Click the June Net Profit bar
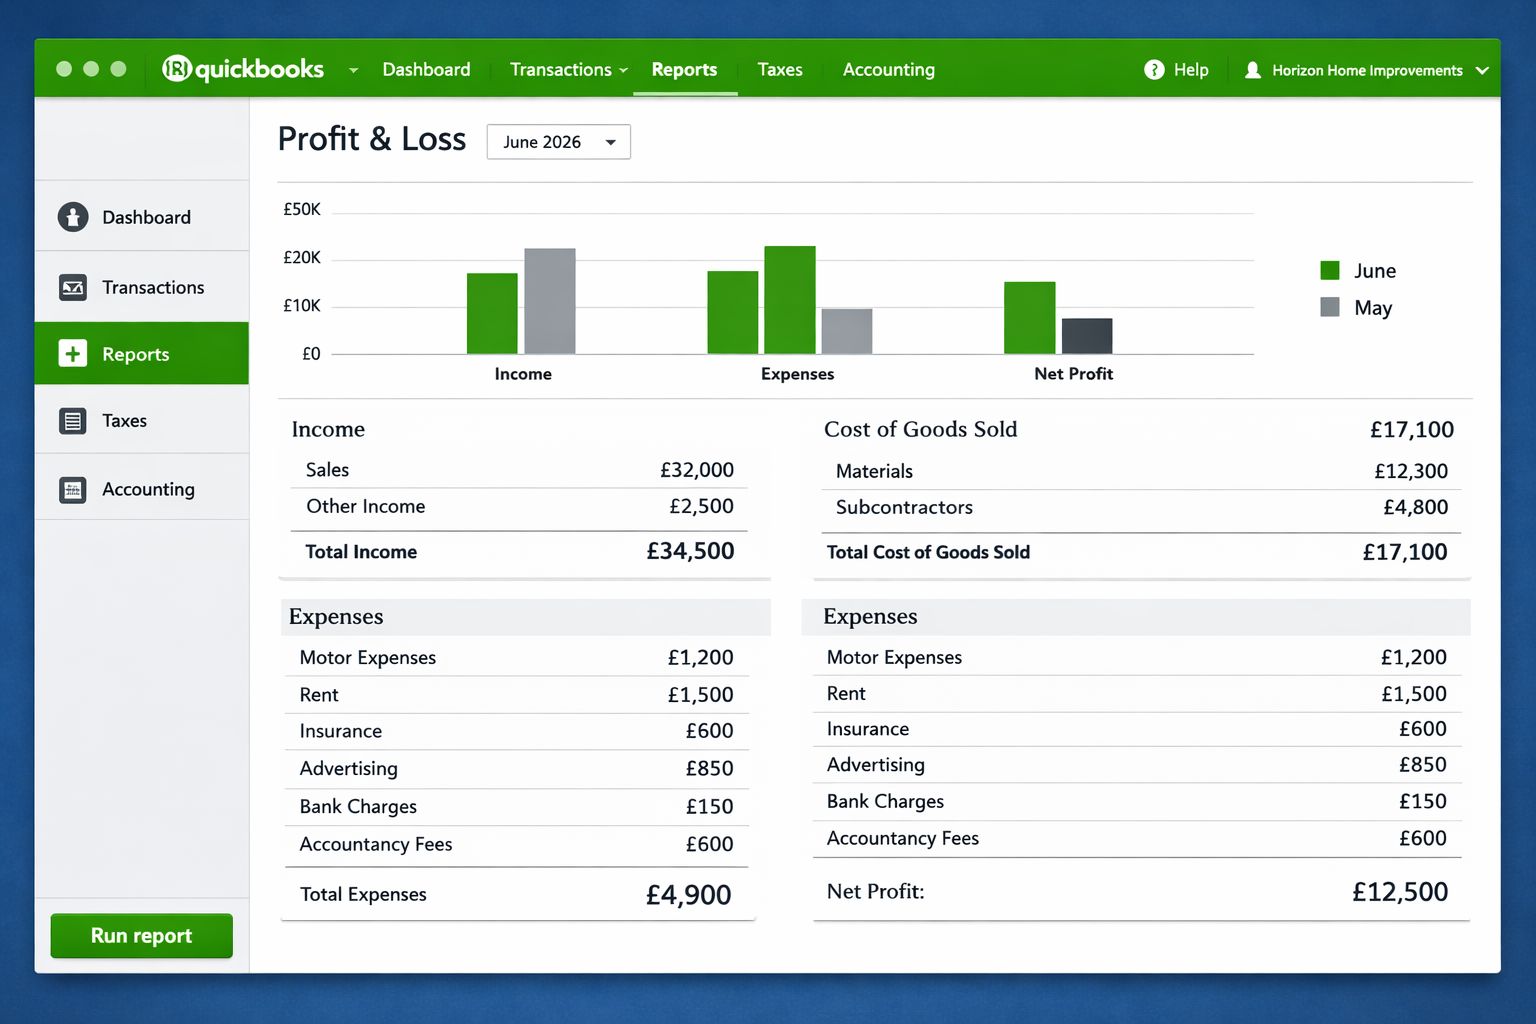Screen dimensions: 1536x1024 (x=1030, y=318)
